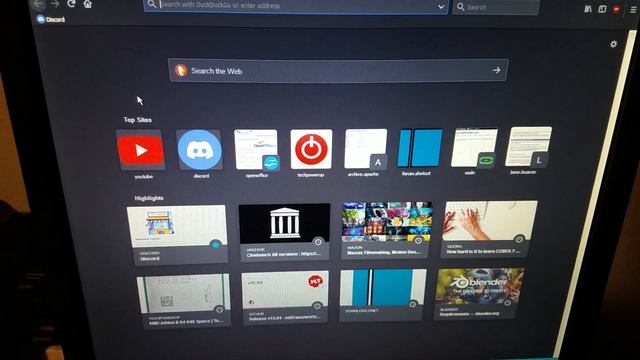Screen dimensions: 640x360
Task: Open the browser home page
Action: 87,4
